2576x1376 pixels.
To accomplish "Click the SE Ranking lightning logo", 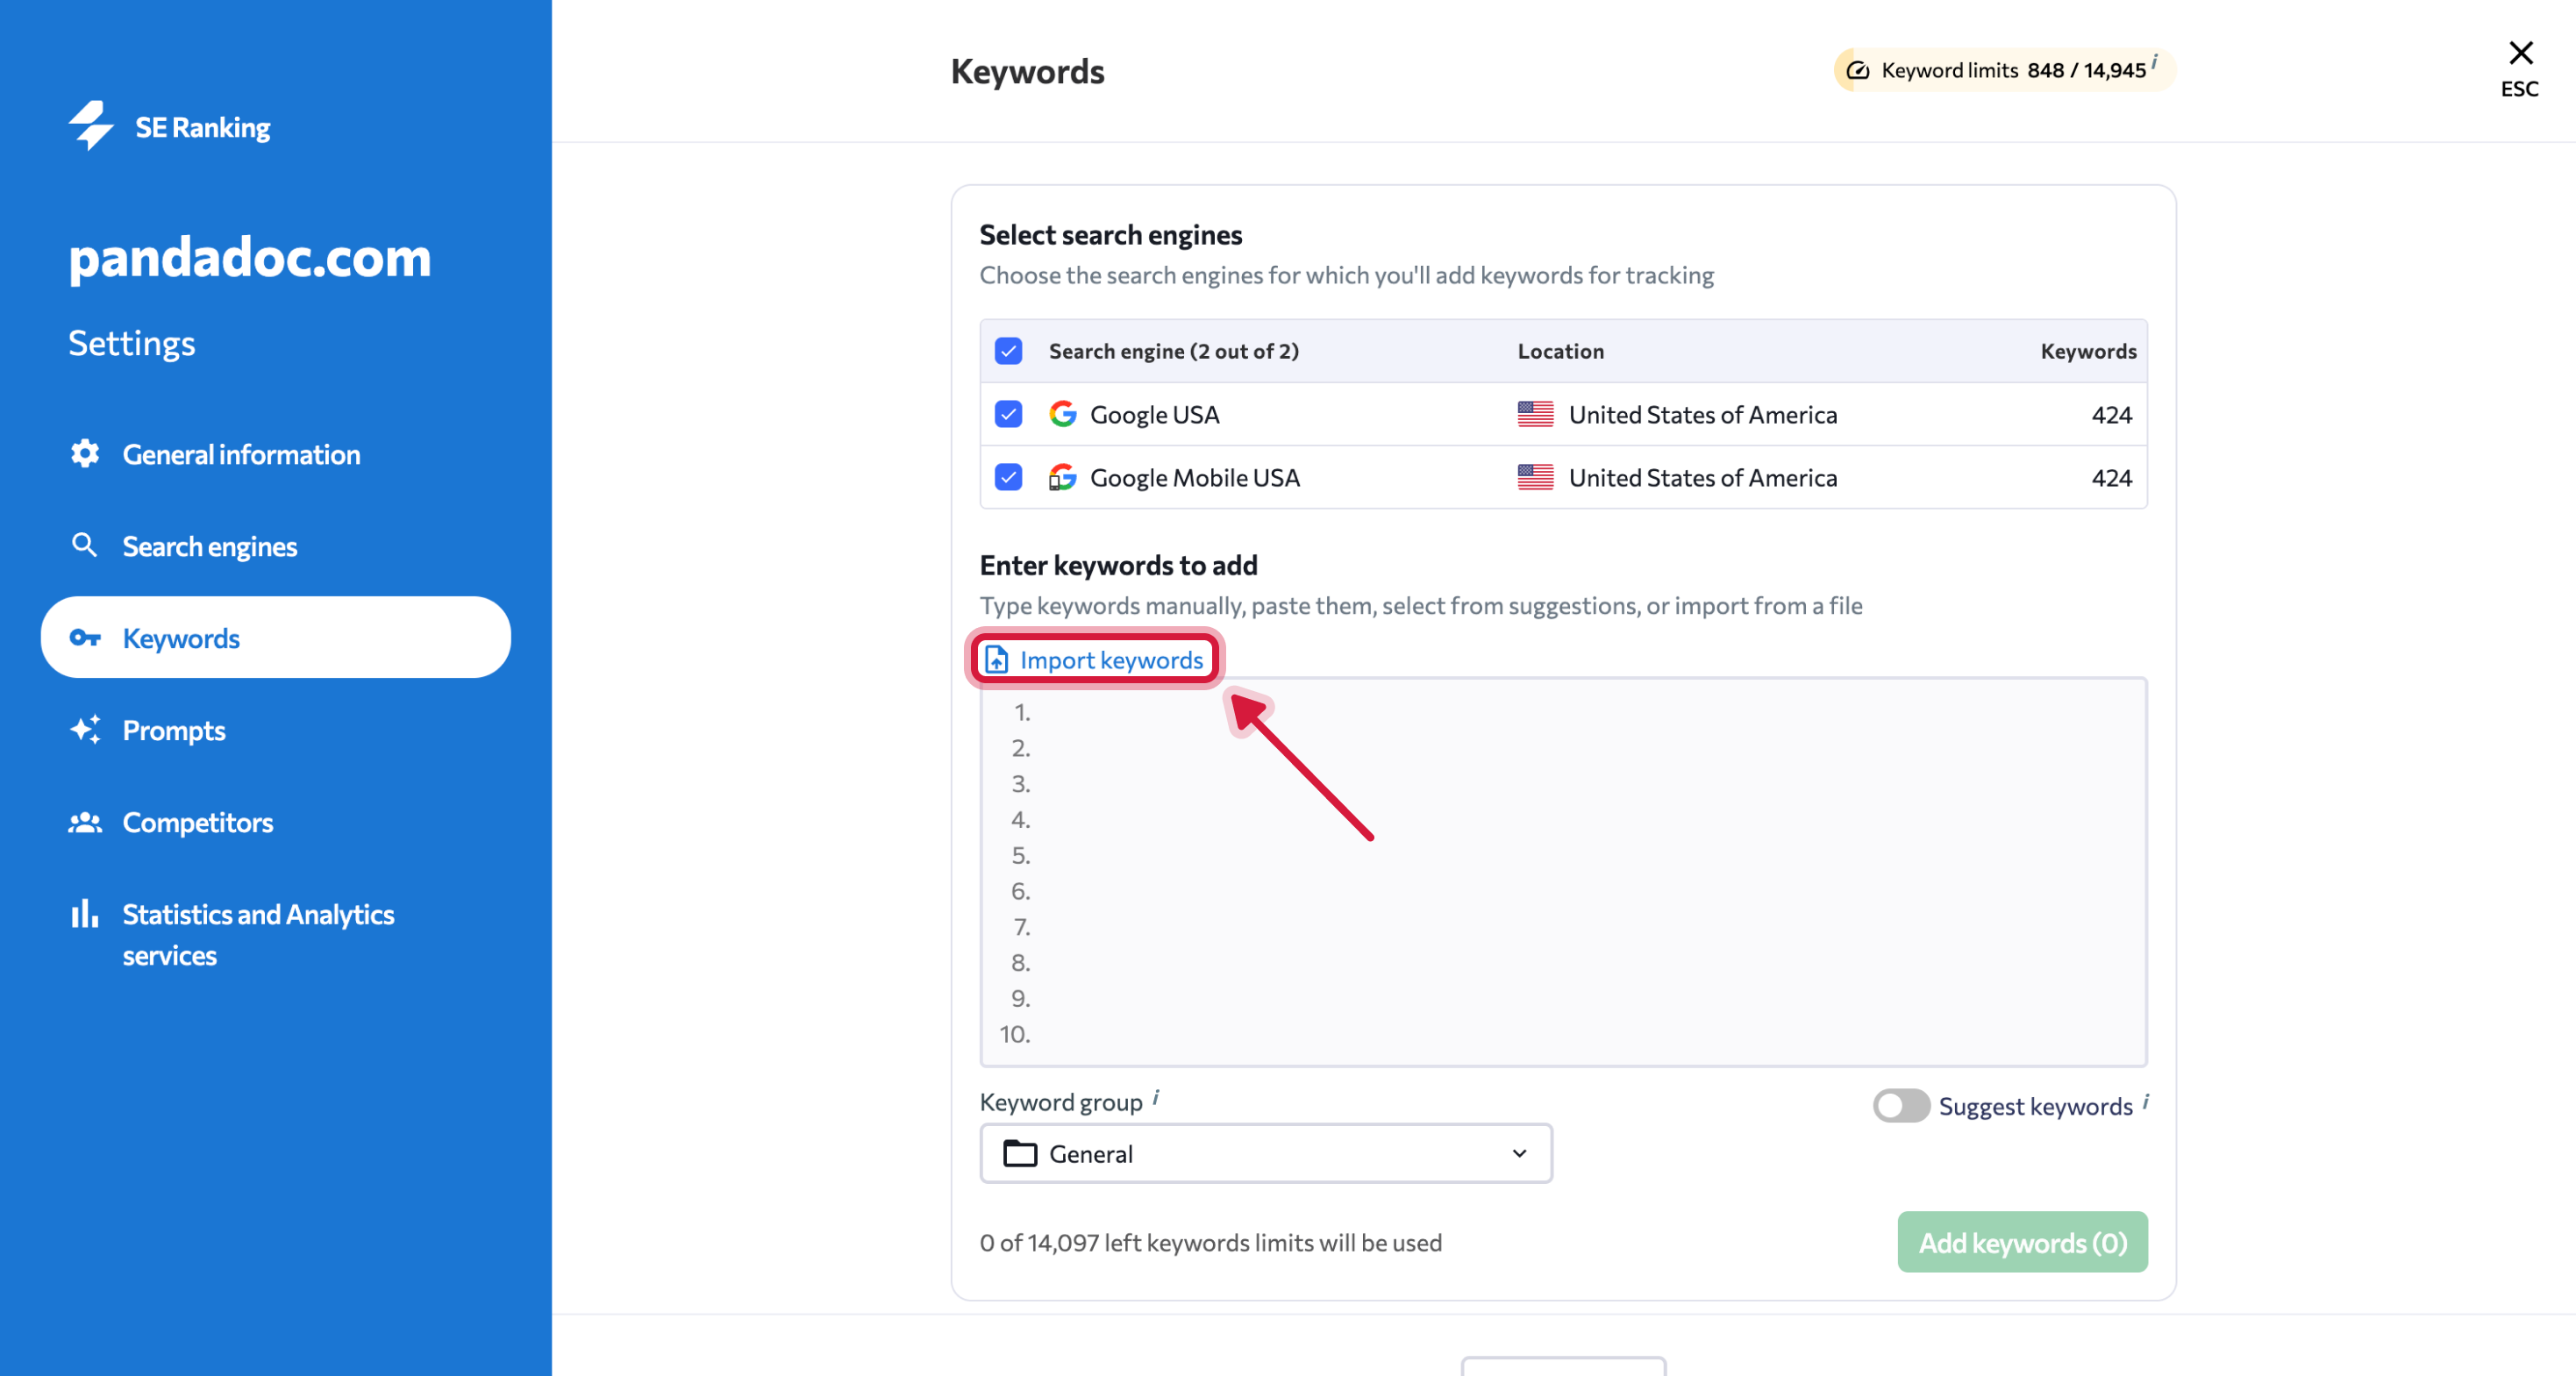I will tap(91, 126).
